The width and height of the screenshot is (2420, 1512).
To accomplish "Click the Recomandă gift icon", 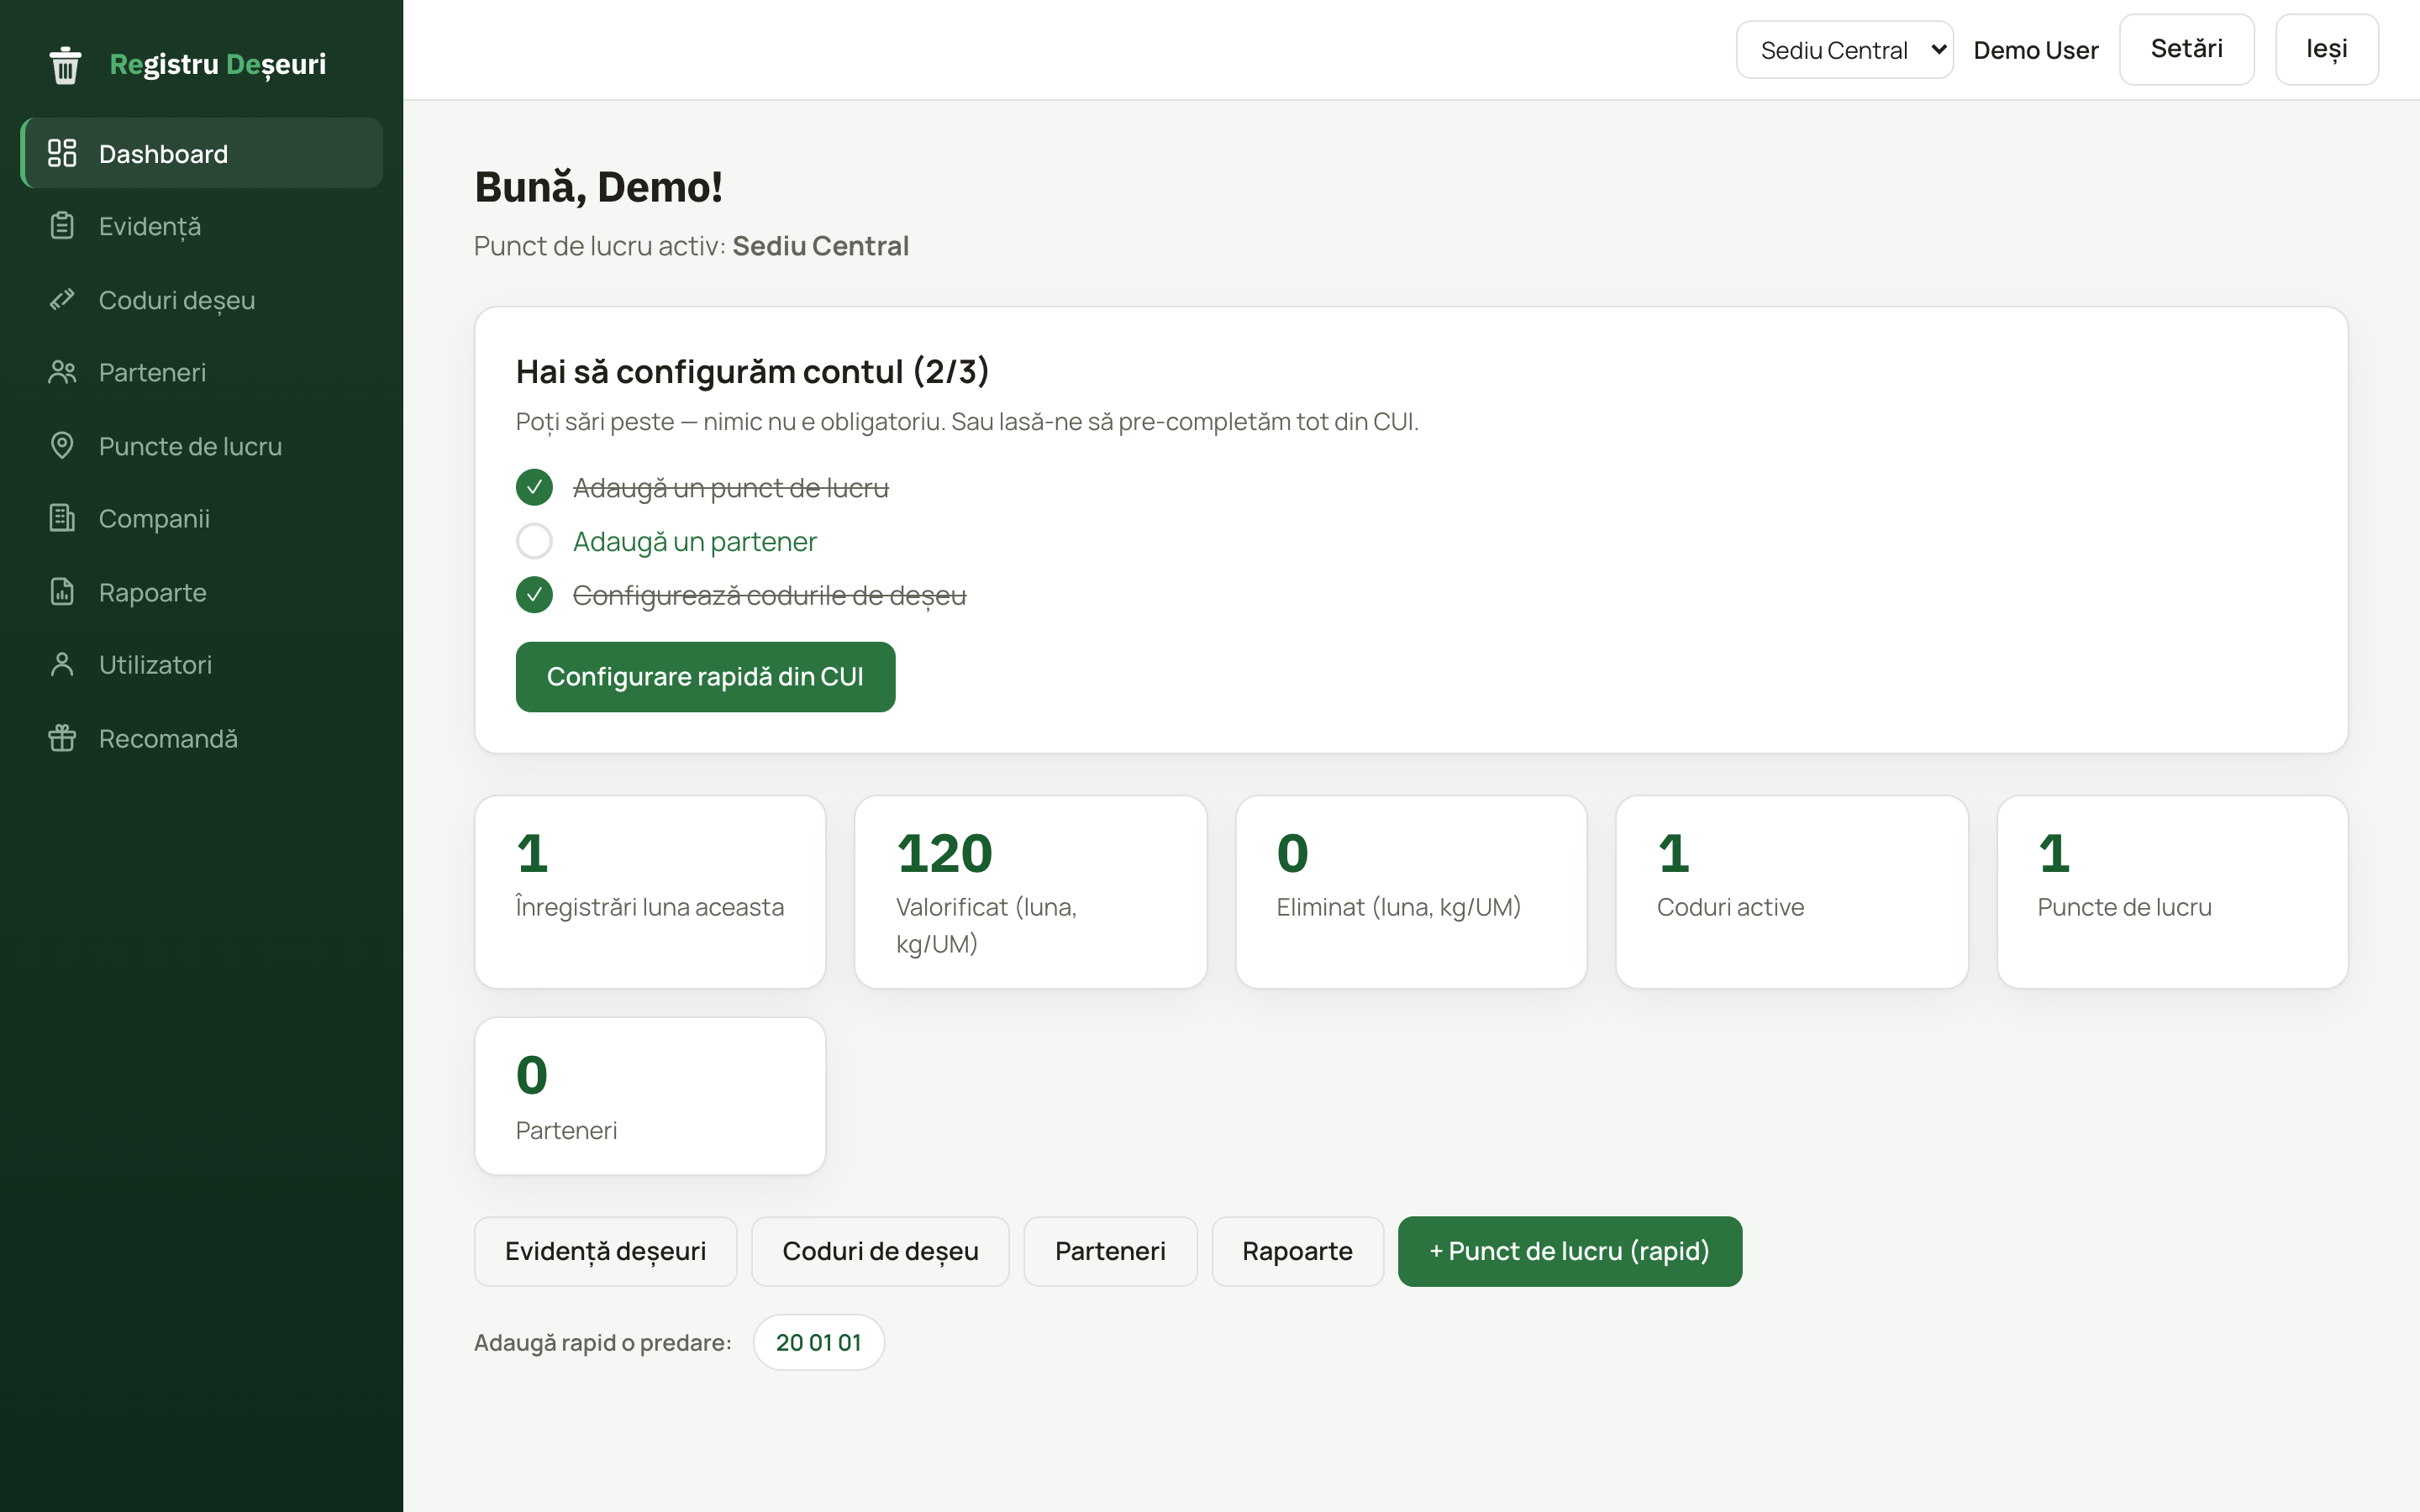I will tap(62, 738).
